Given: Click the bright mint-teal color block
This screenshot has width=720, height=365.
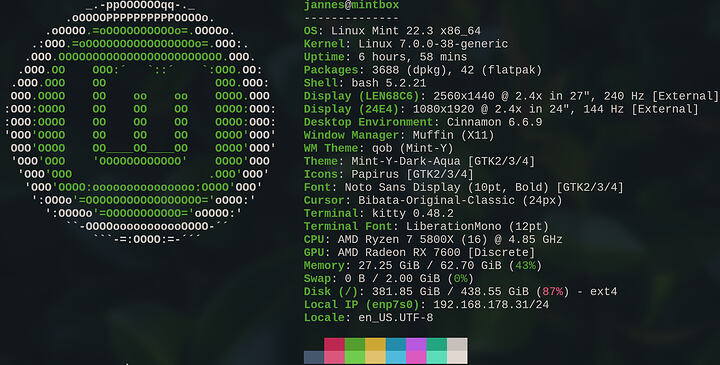Looking at the screenshot, I should coord(437,357).
